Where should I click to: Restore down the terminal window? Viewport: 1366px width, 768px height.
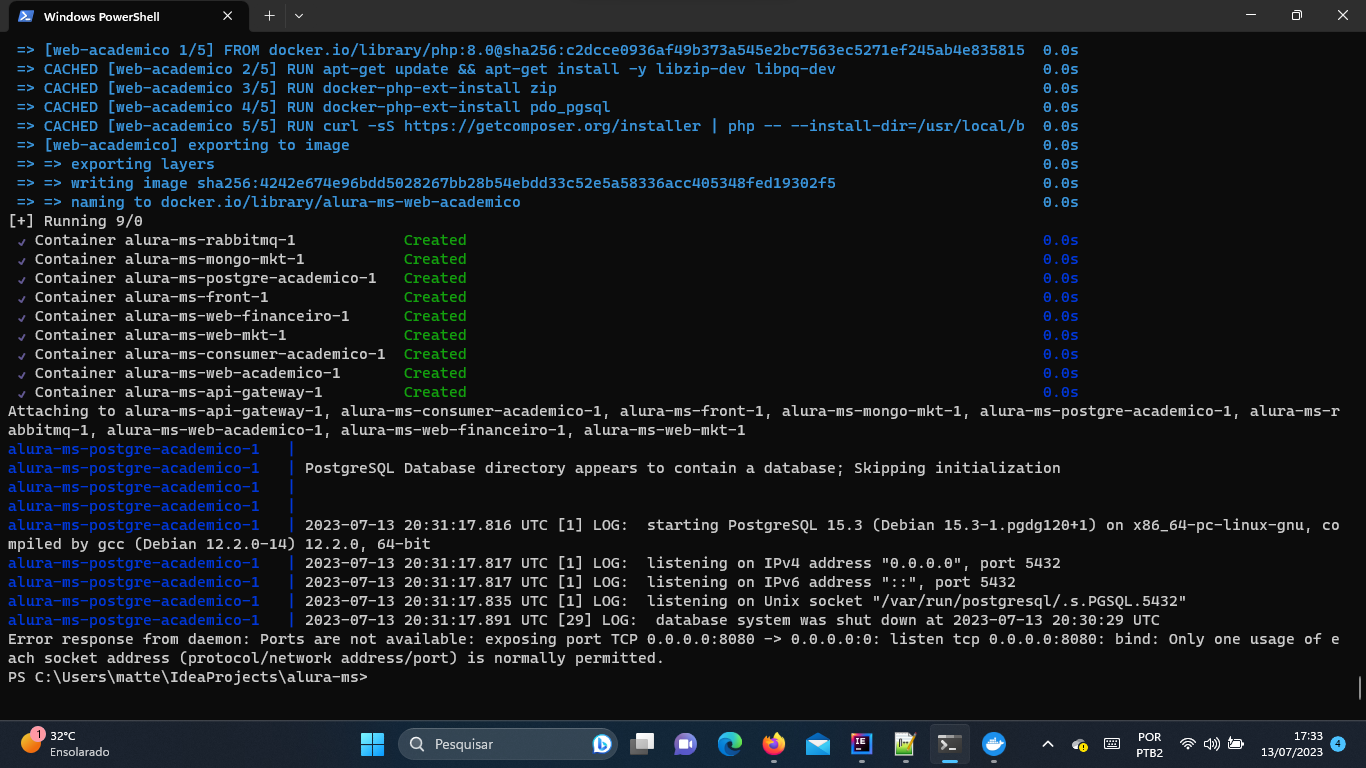pyautogui.click(x=1297, y=15)
